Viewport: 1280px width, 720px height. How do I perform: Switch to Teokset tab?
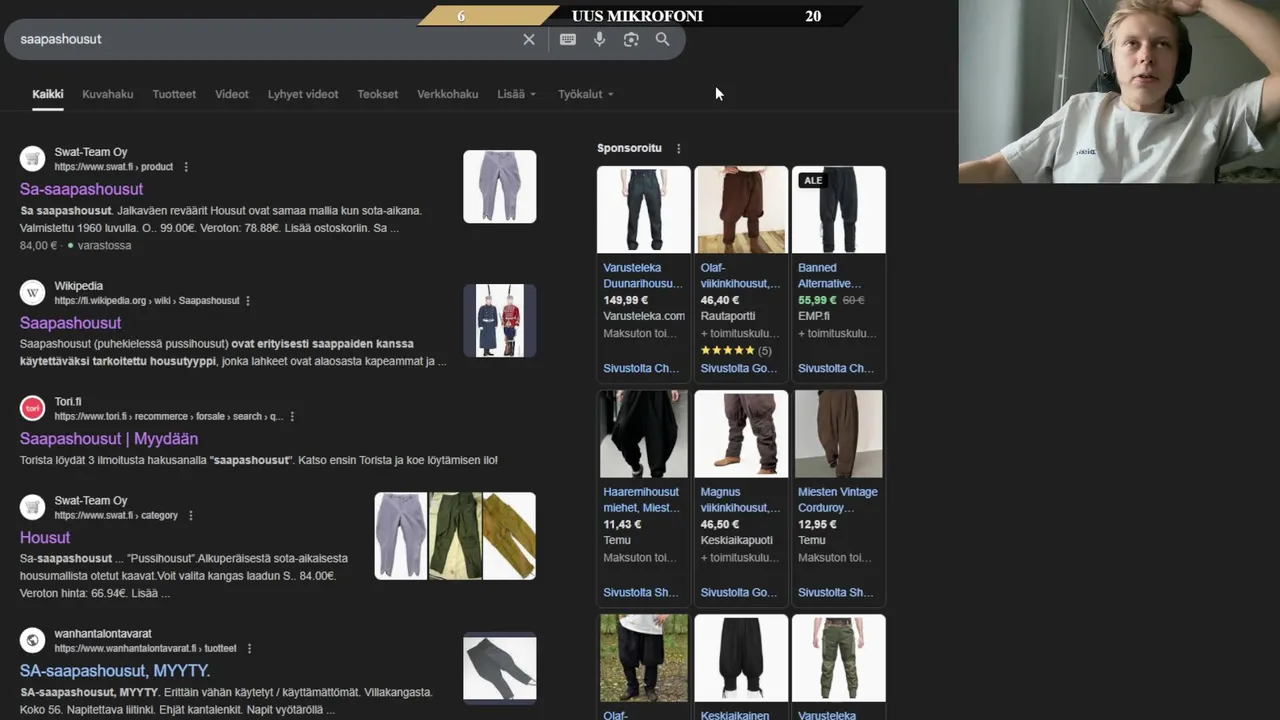point(378,94)
